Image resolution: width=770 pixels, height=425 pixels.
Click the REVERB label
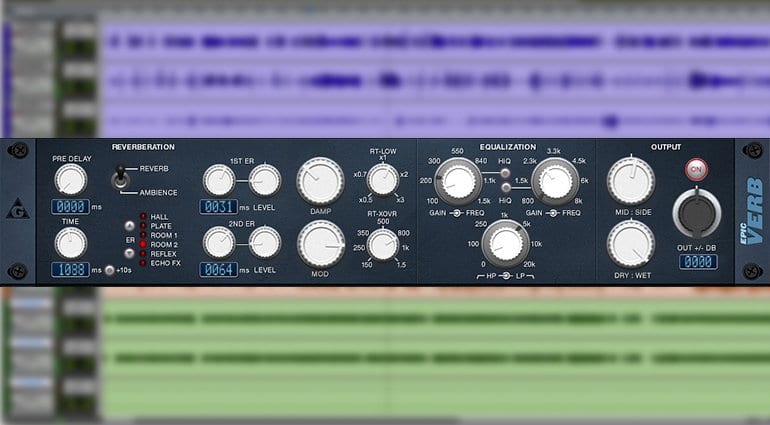pos(154,169)
